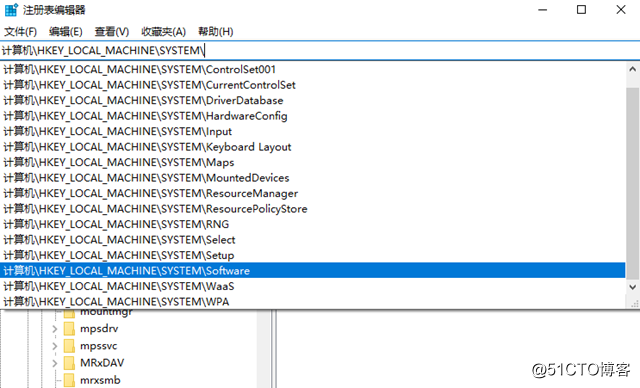Select the MRxDAV key label
The height and width of the screenshot is (388, 640).
102,363
